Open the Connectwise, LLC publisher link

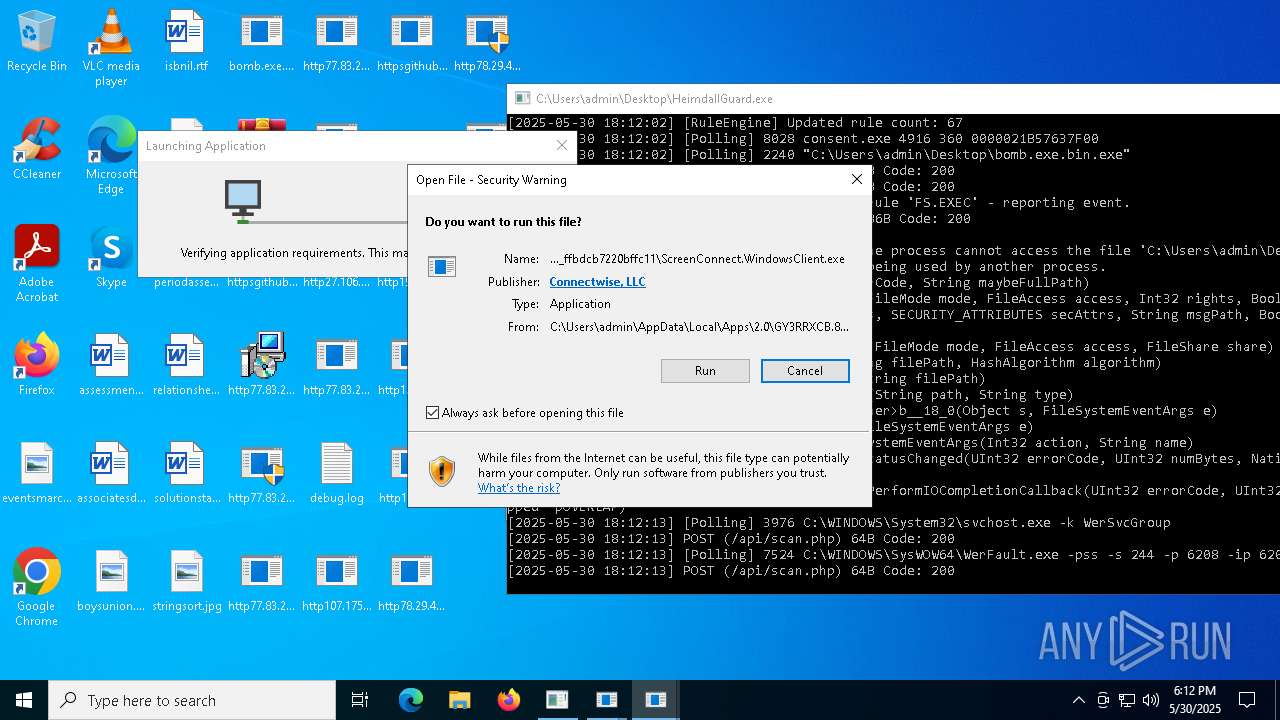[x=597, y=282]
